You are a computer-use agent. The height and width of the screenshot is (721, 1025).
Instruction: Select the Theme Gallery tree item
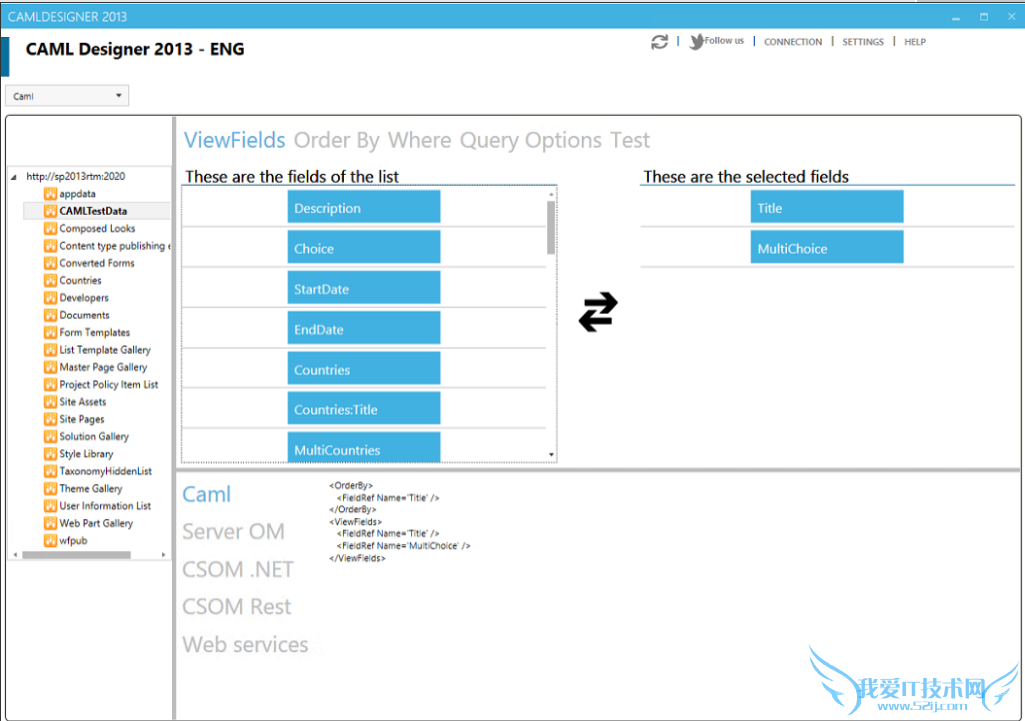point(91,488)
